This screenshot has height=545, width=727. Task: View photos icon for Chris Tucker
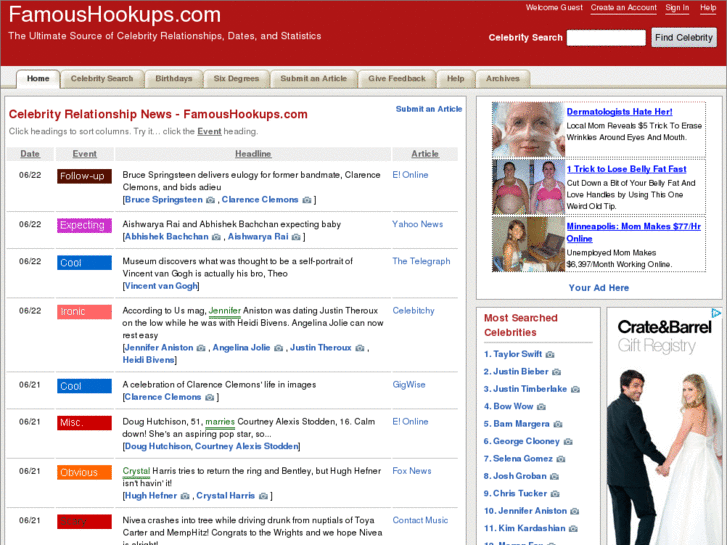tap(555, 494)
